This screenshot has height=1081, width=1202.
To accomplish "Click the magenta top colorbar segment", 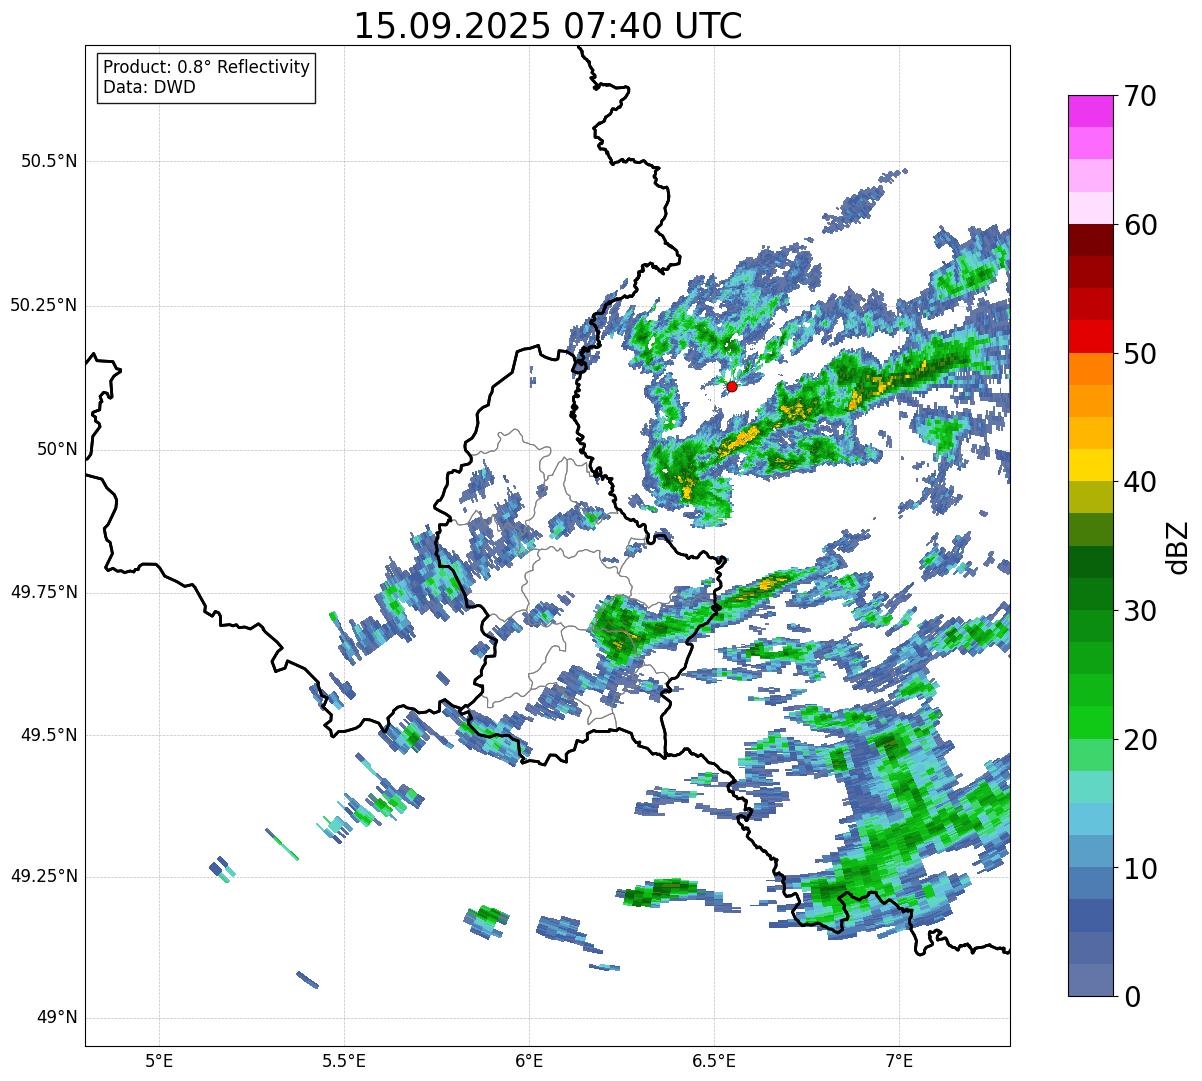I will [1090, 111].
